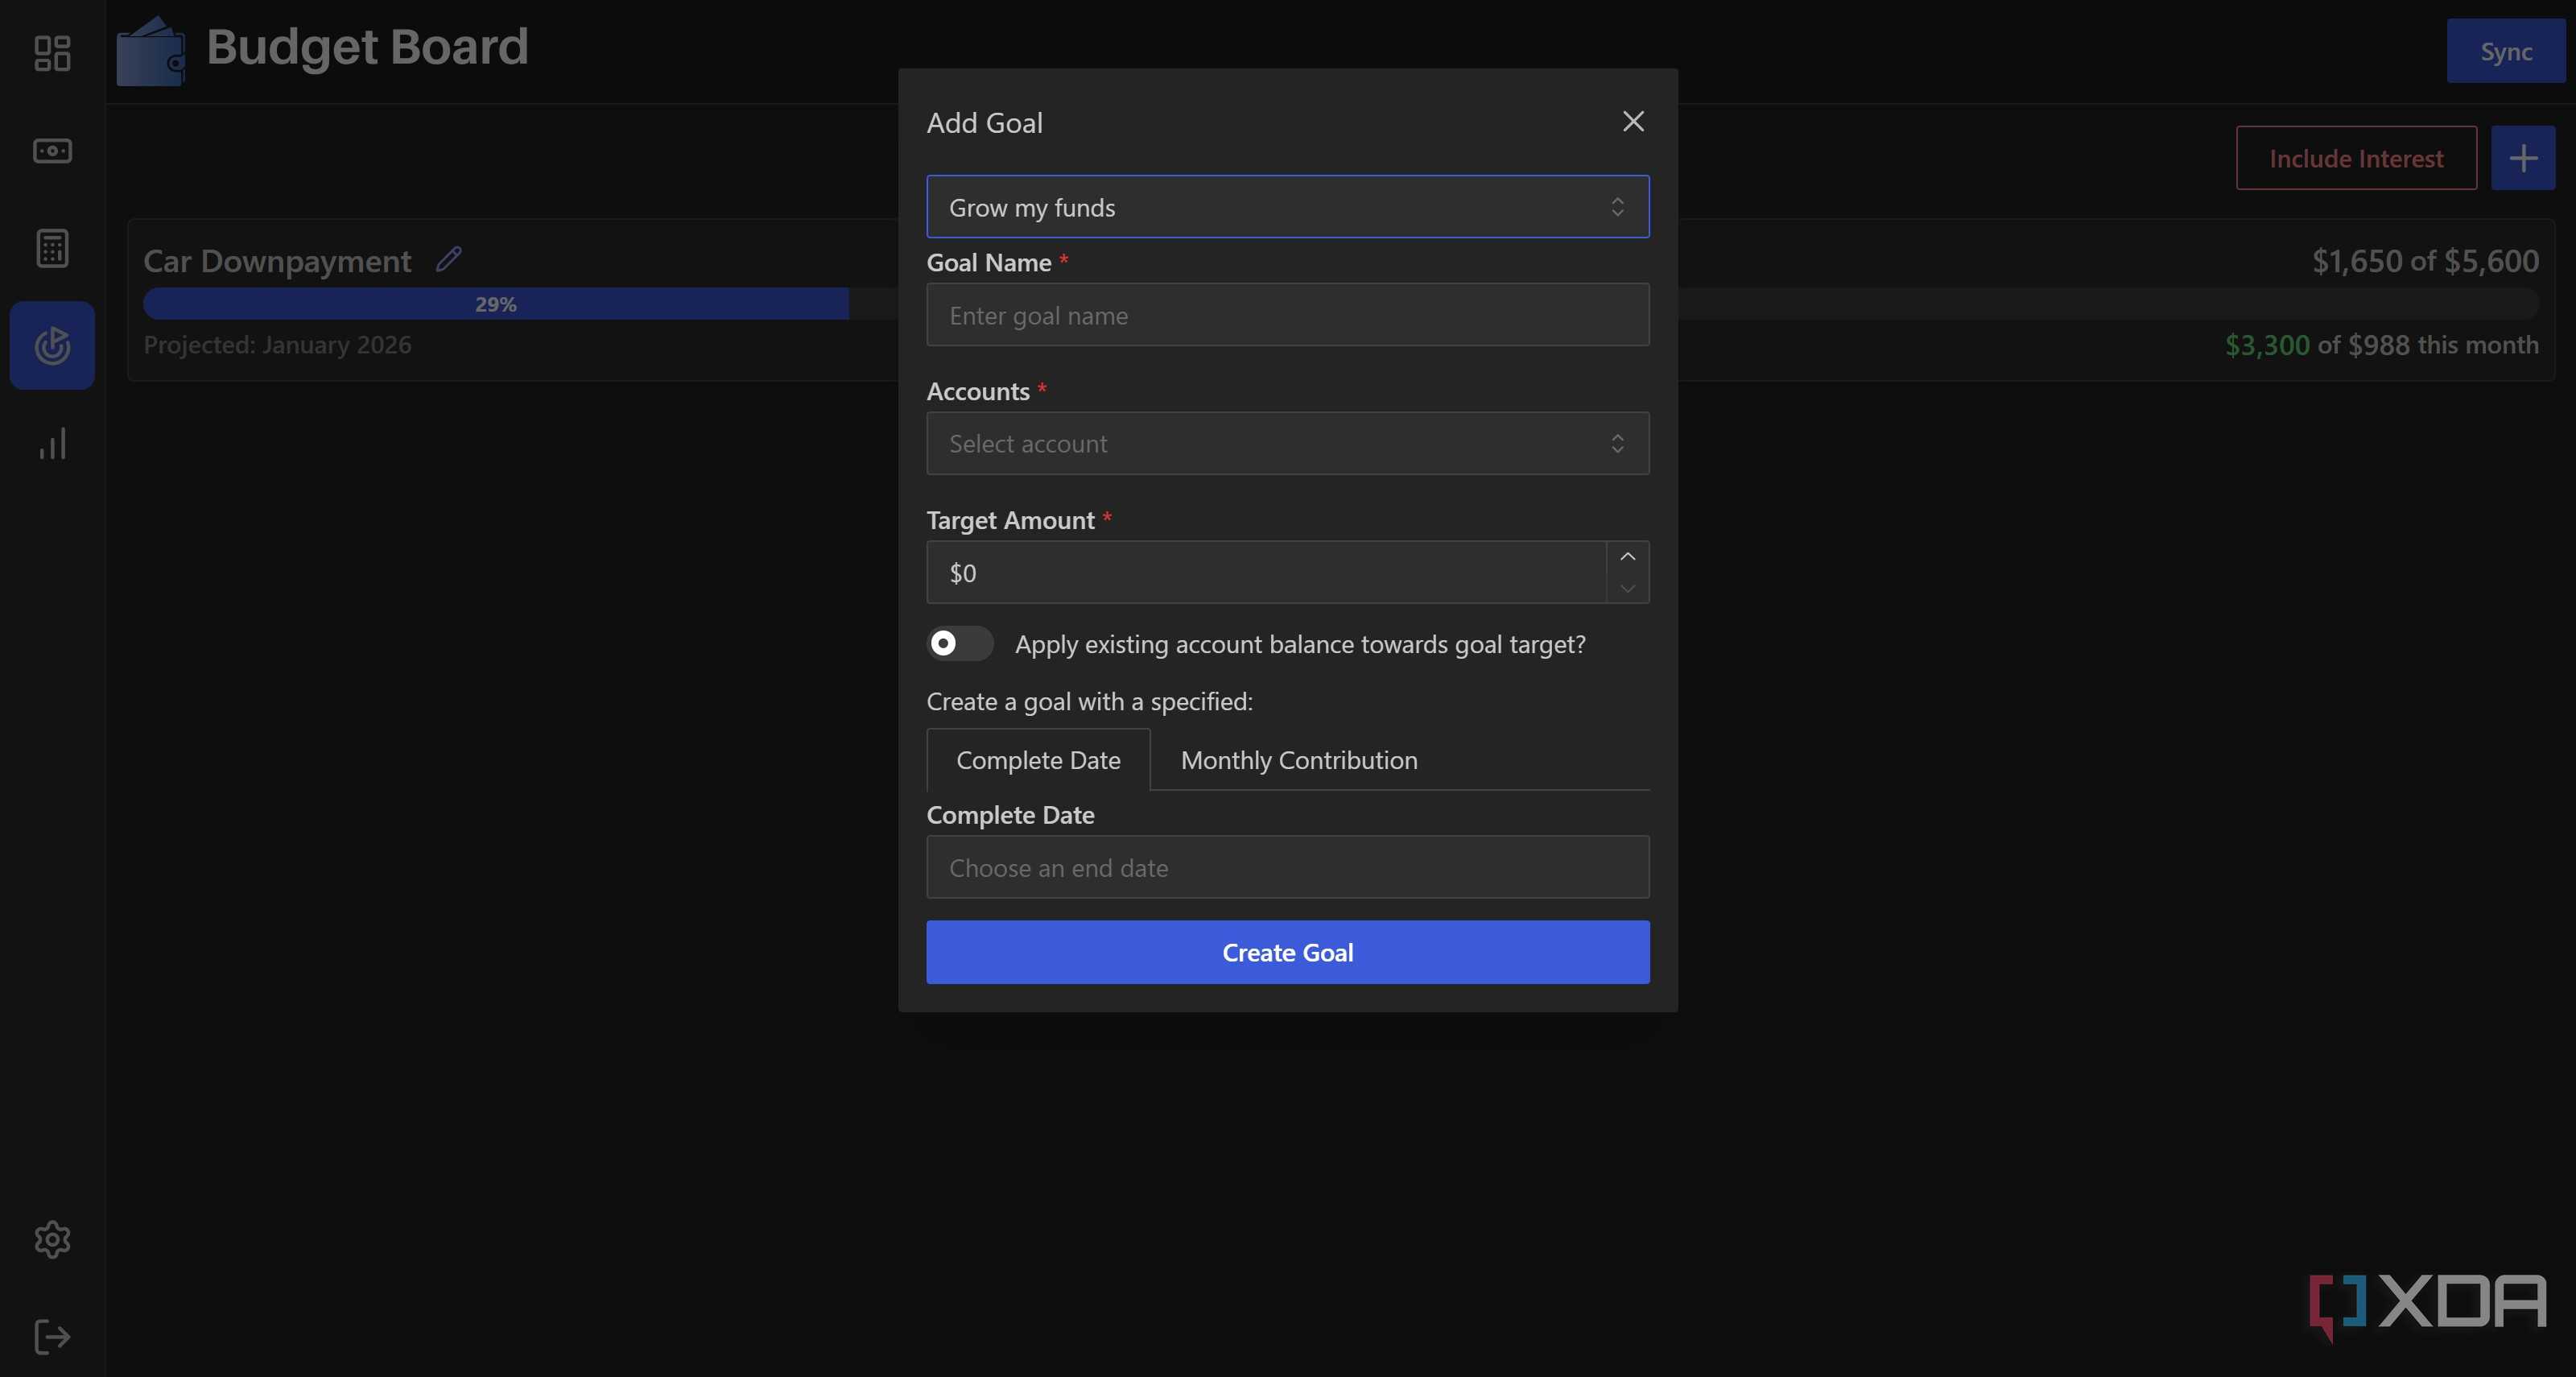Click the $3,300 of $988 this month text
Screen dimensions: 2576x1377
[2381, 345]
